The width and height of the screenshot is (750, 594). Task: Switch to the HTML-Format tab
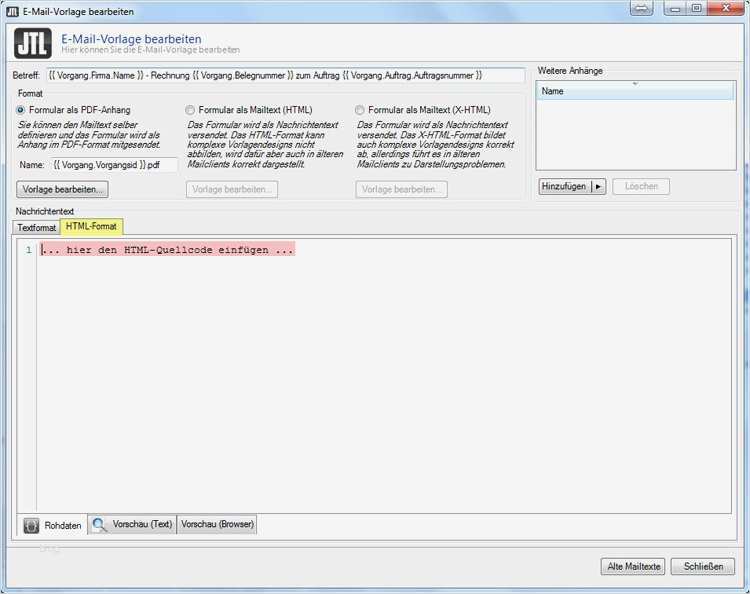[x=91, y=226]
